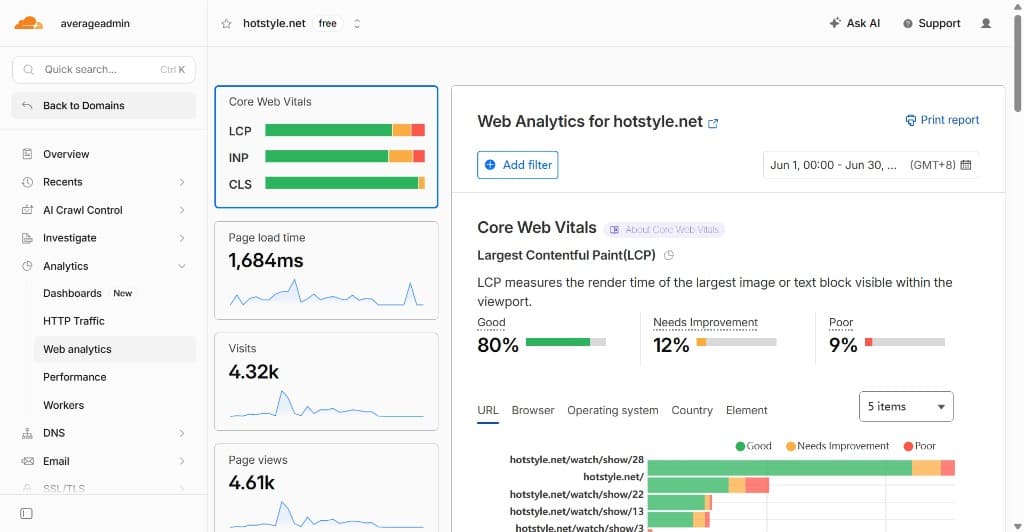This screenshot has width=1024, height=532.
Task: Click the Support help icon
Action: 907,23
